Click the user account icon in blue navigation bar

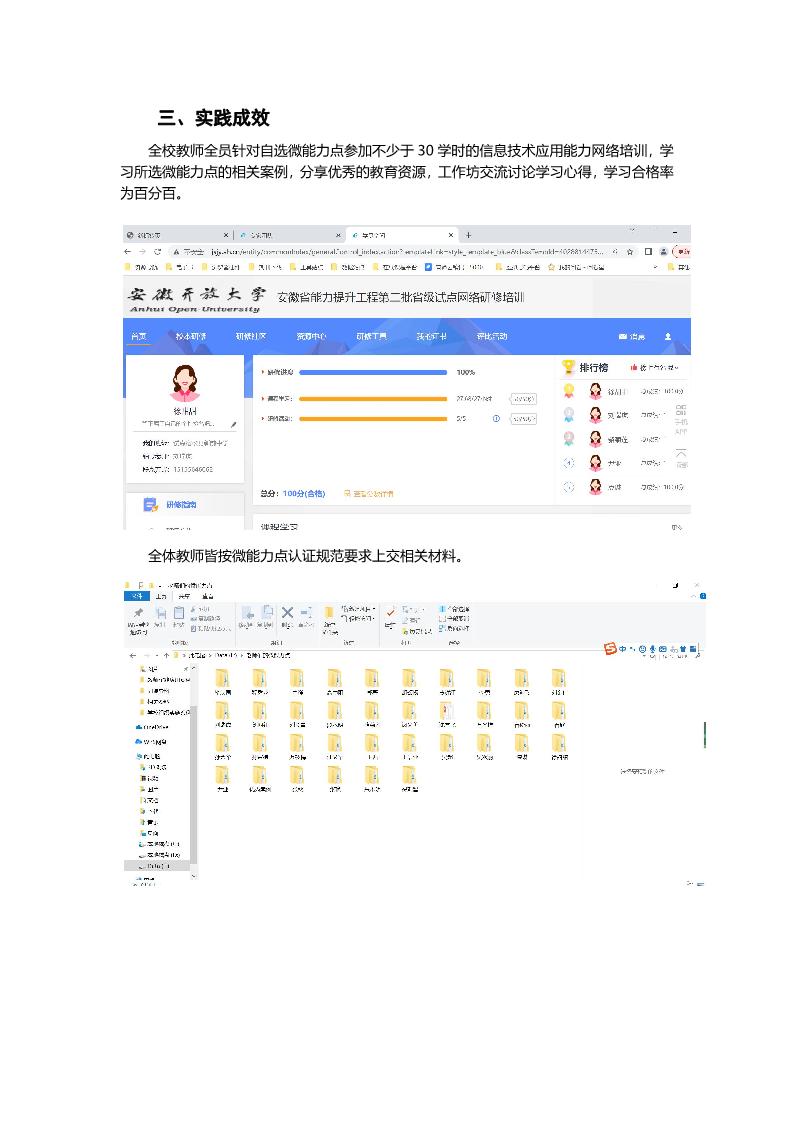(x=668, y=336)
